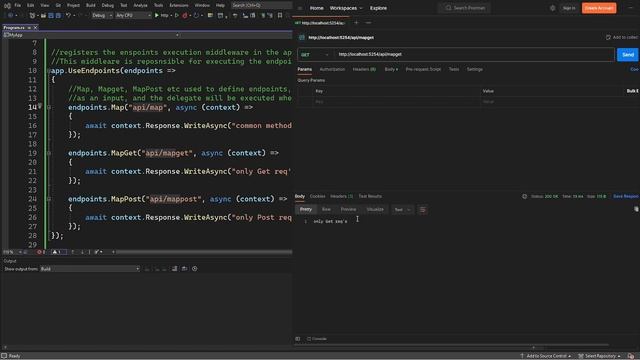
Task: Open the Build menu
Action: (91, 5)
